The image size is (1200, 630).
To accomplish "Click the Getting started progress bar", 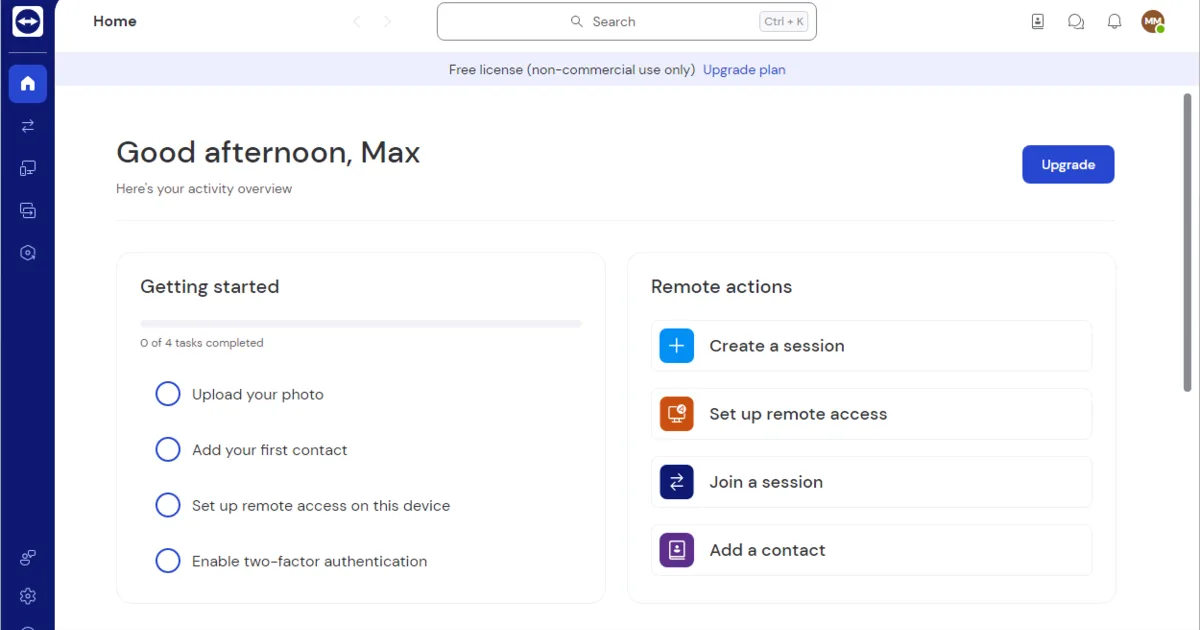I will tap(361, 324).
